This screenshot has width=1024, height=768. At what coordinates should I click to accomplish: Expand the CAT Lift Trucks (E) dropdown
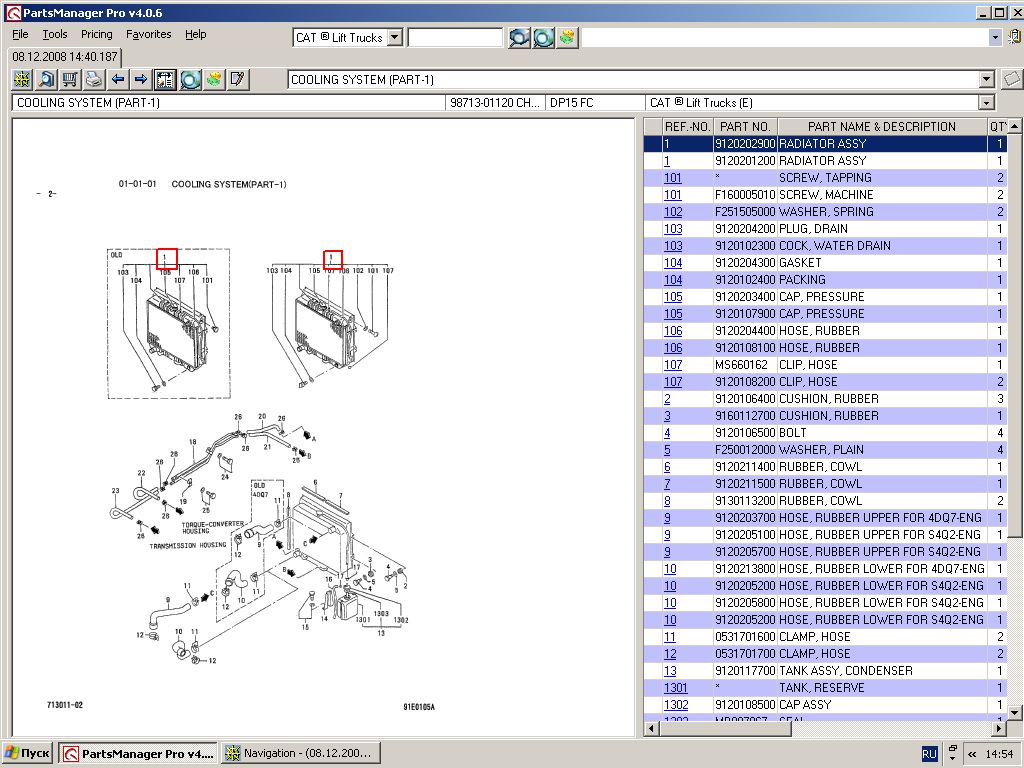[987, 103]
